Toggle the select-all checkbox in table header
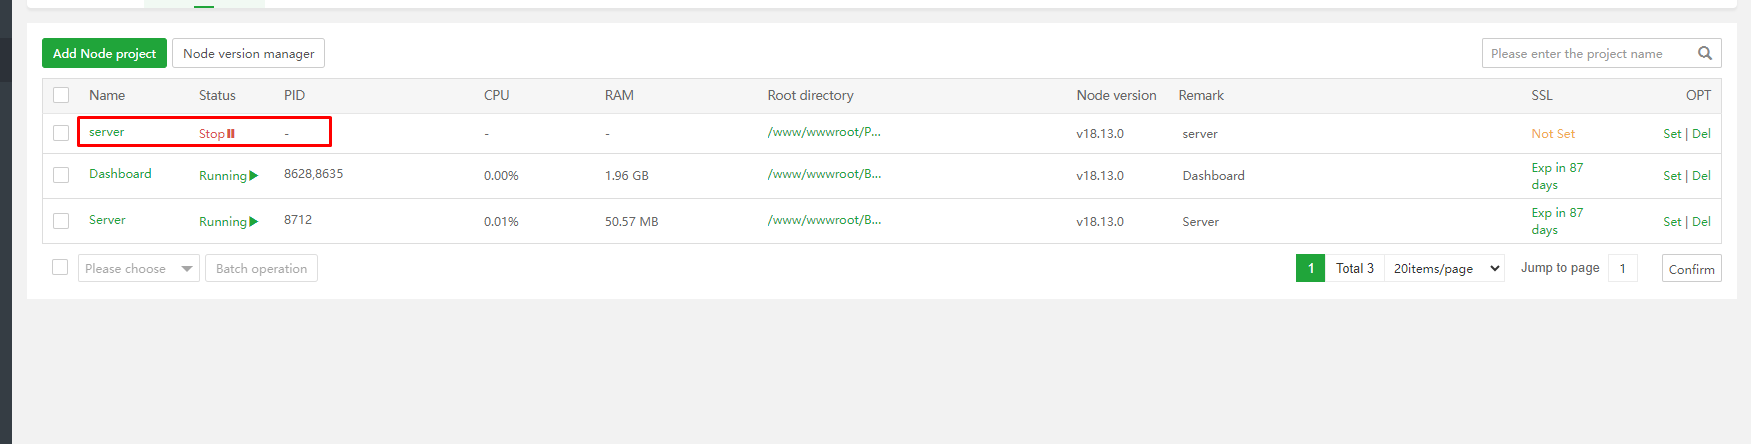The image size is (1751, 444). [x=61, y=95]
